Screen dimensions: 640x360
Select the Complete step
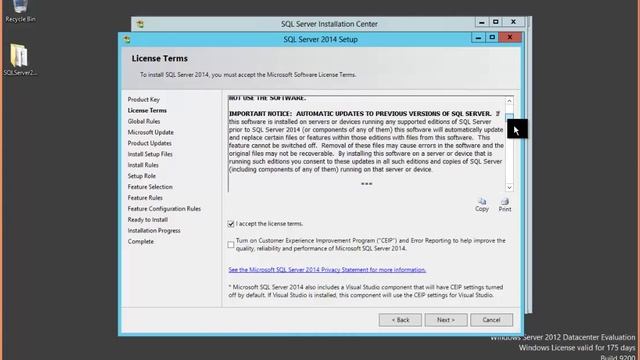pos(140,242)
